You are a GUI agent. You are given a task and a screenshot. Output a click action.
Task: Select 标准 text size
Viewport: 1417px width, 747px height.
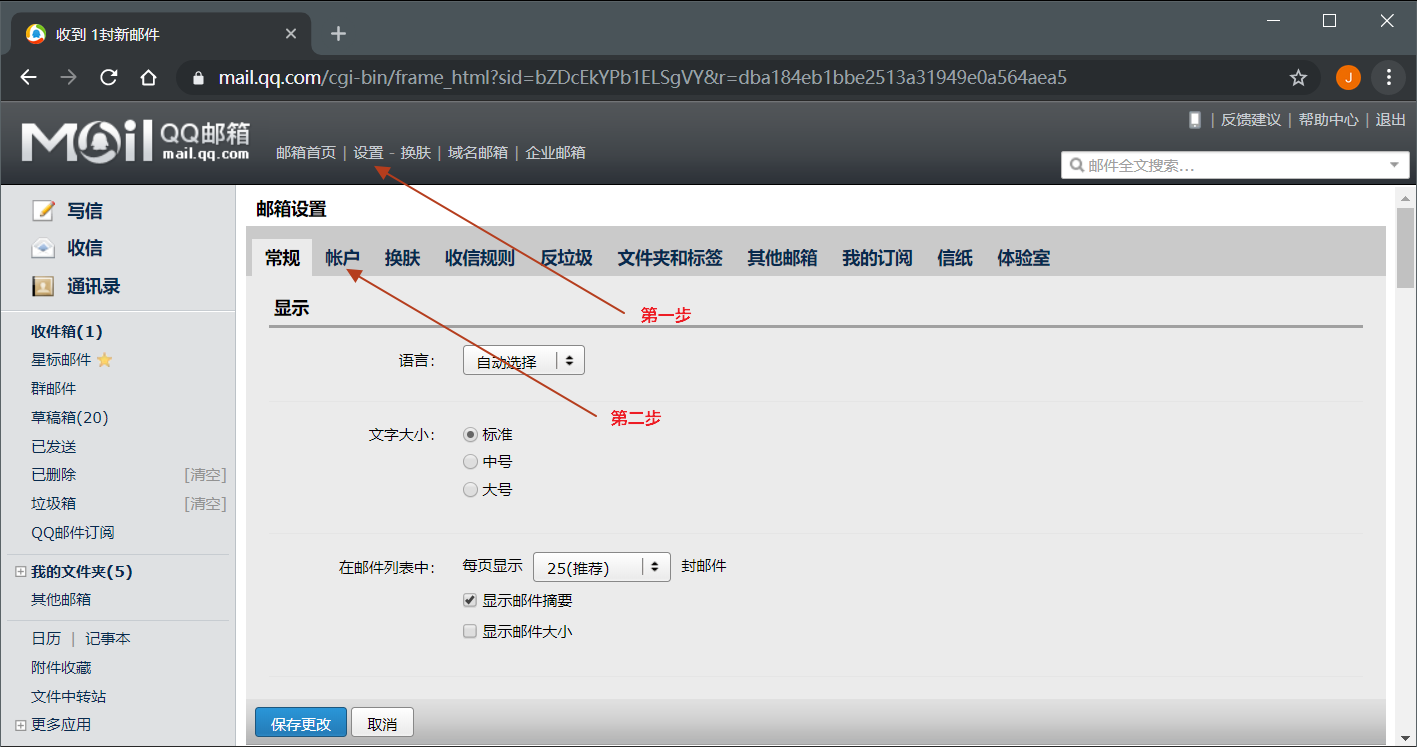470,435
